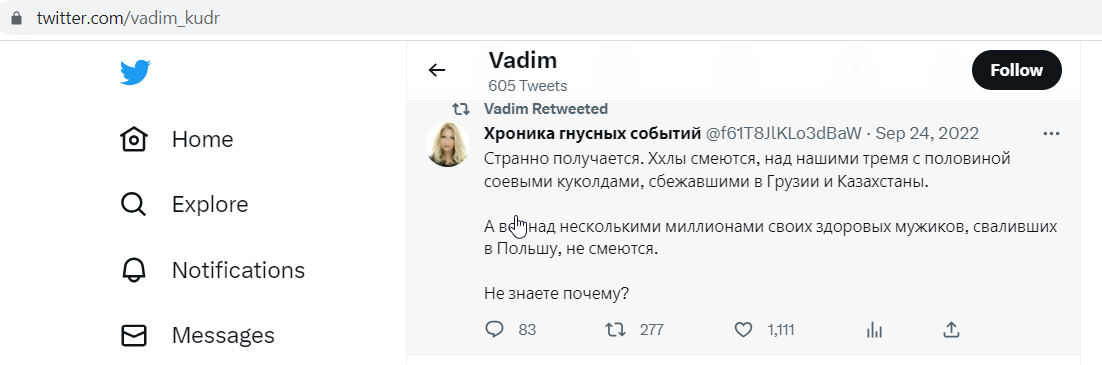The width and height of the screenshot is (1102, 365).
Task: Select the Home menu label
Action: pos(202,139)
